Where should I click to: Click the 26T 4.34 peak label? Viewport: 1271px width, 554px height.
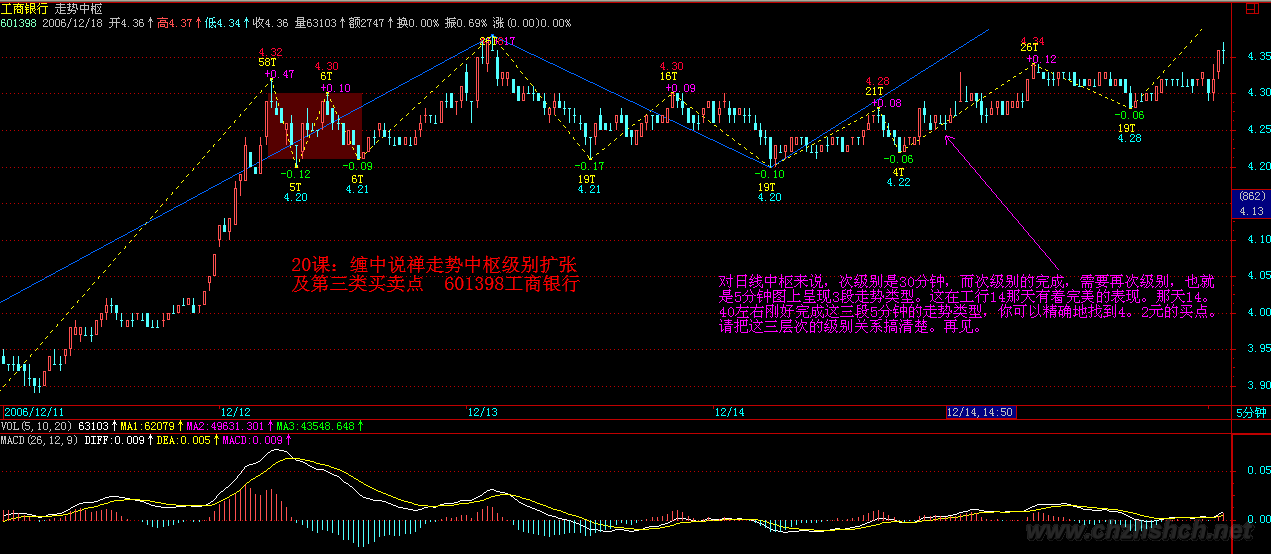tap(1032, 44)
